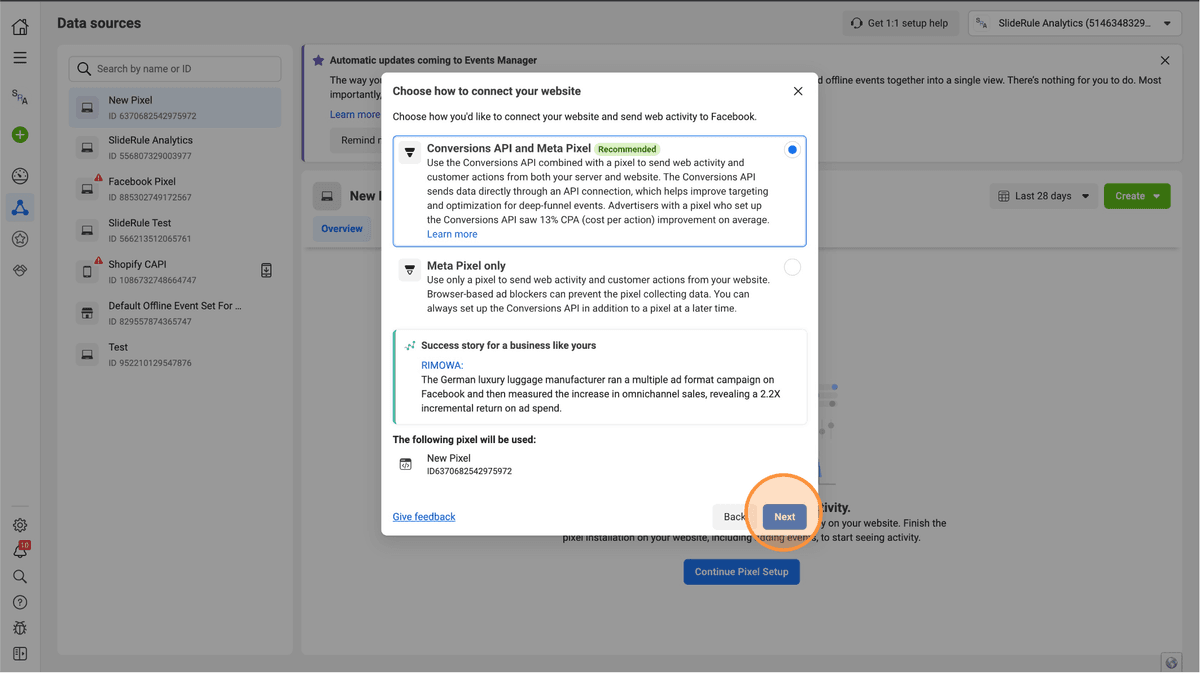1200x674 pixels.
Task: Click the Back button in dialog
Action: pyautogui.click(x=735, y=517)
